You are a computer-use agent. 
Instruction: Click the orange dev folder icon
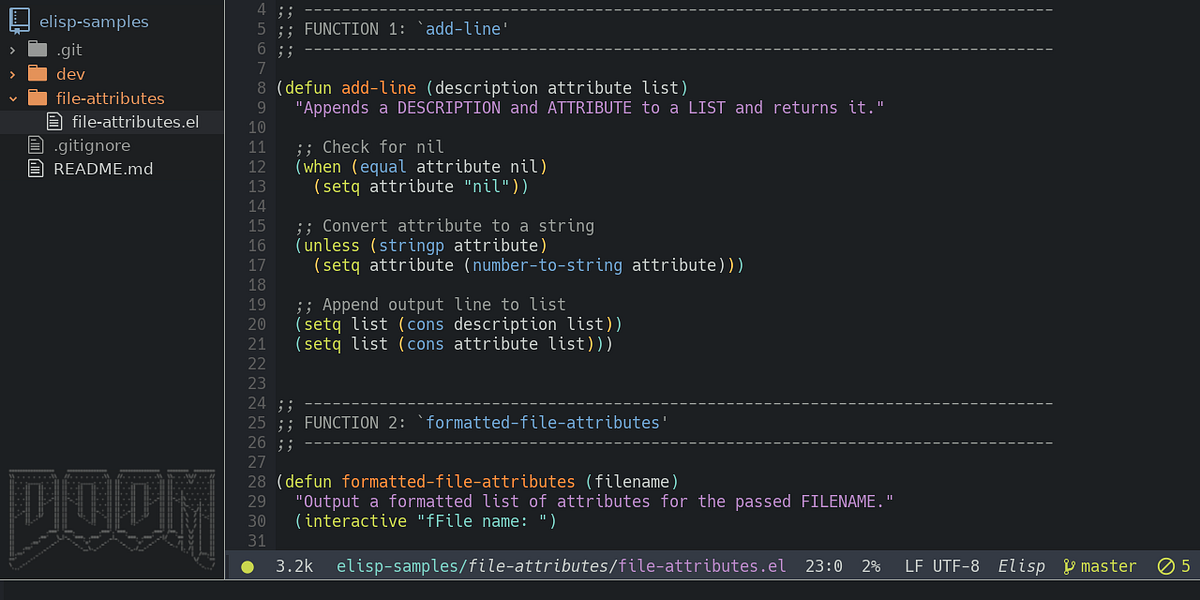40,73
